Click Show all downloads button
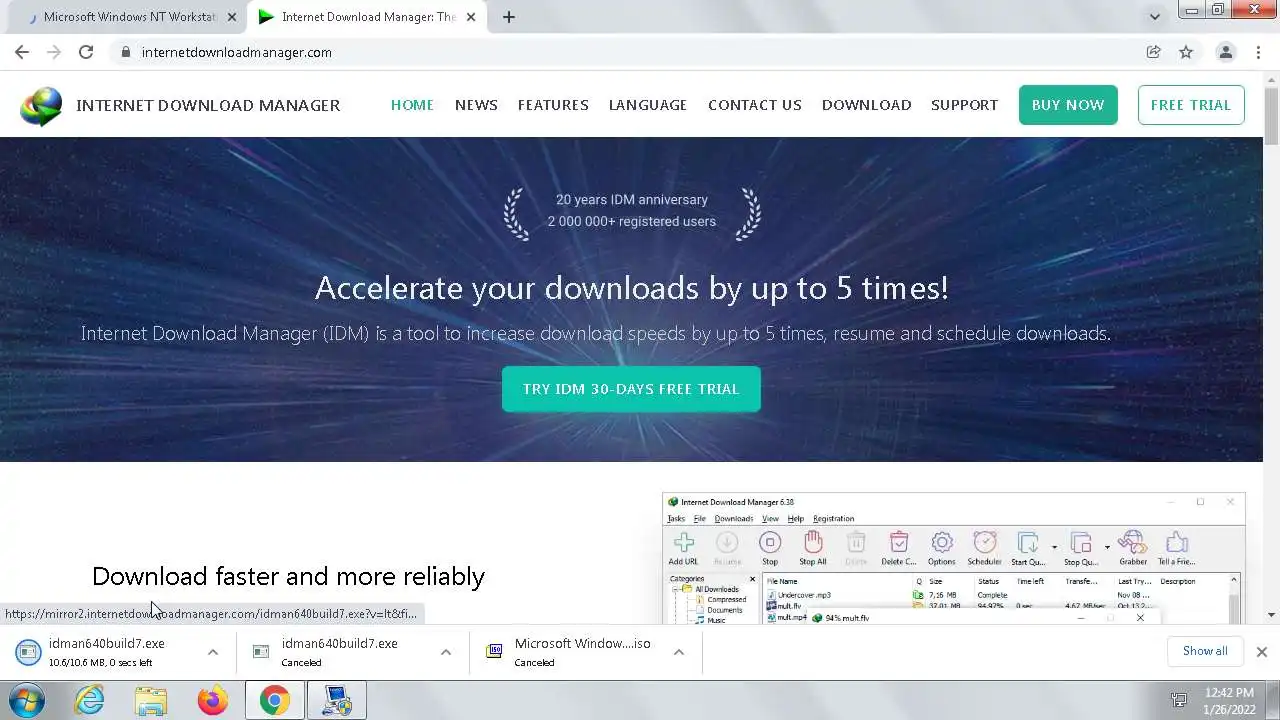Screen dimensions: 1280x720 click(1205, 651)
